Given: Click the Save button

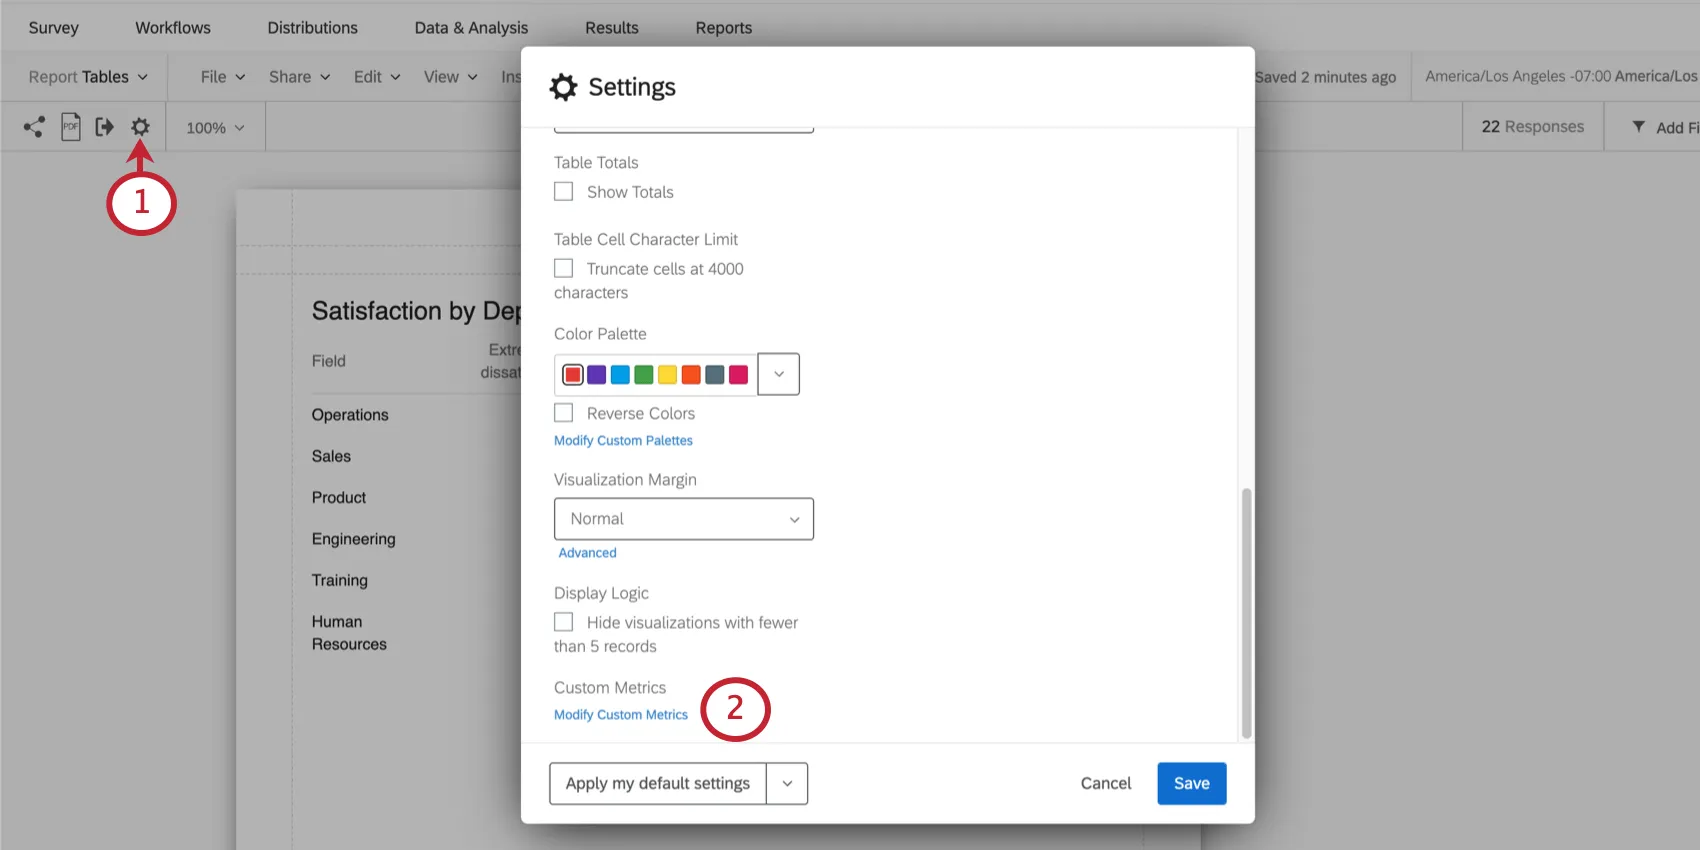Looking at the screenshot, I should pos(1191,784).
